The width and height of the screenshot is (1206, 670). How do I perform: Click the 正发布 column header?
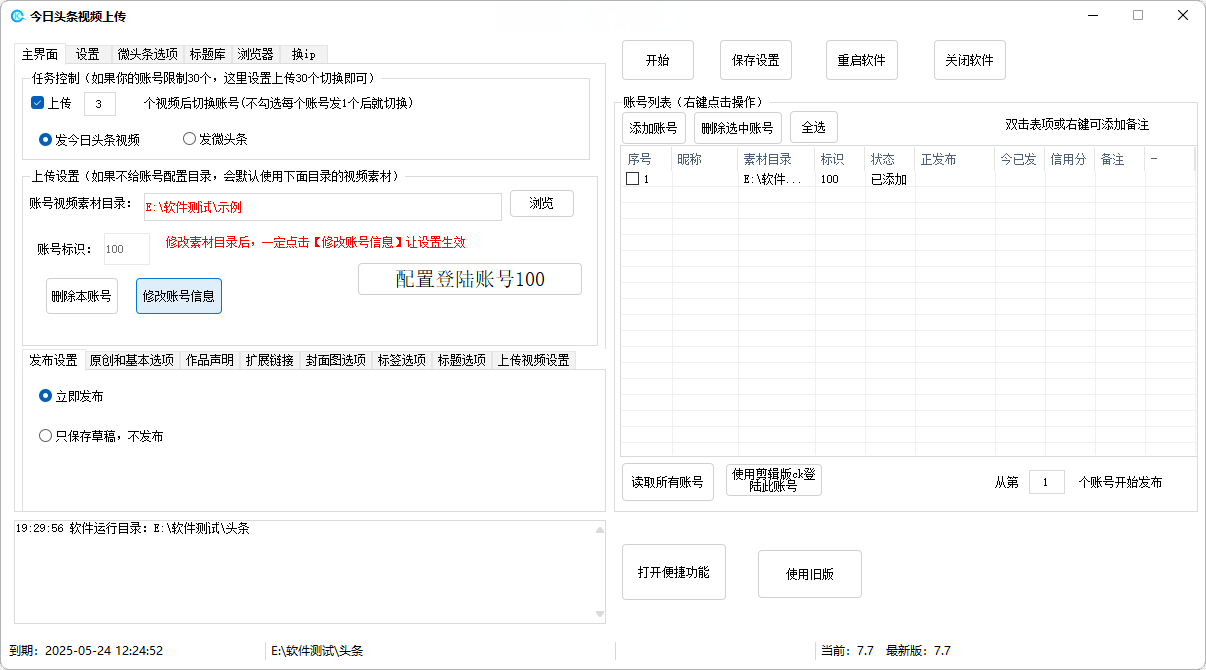[955, 159]
